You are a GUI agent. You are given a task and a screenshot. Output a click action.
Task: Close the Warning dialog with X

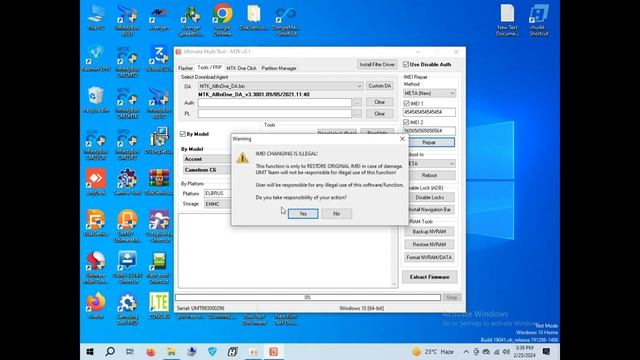(x=402, y=139)
